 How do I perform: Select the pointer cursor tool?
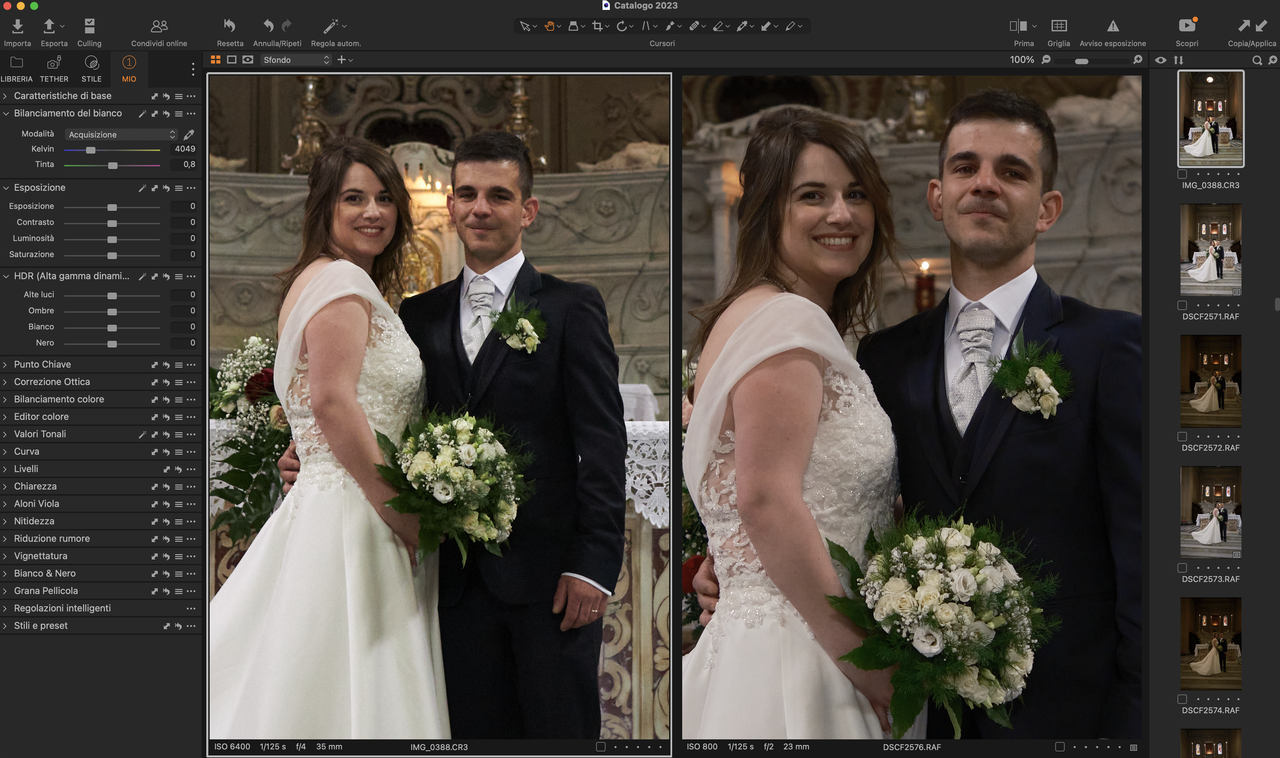[525, 26]
